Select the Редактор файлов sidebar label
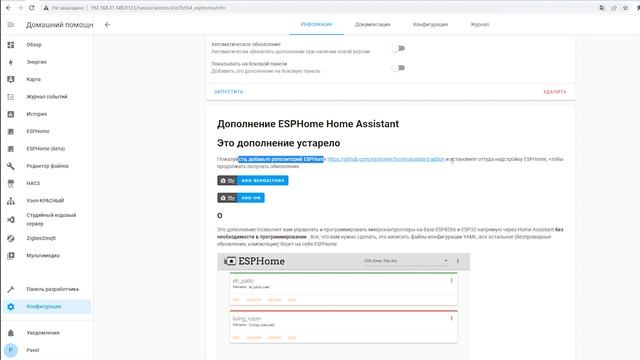 (47, 166)
